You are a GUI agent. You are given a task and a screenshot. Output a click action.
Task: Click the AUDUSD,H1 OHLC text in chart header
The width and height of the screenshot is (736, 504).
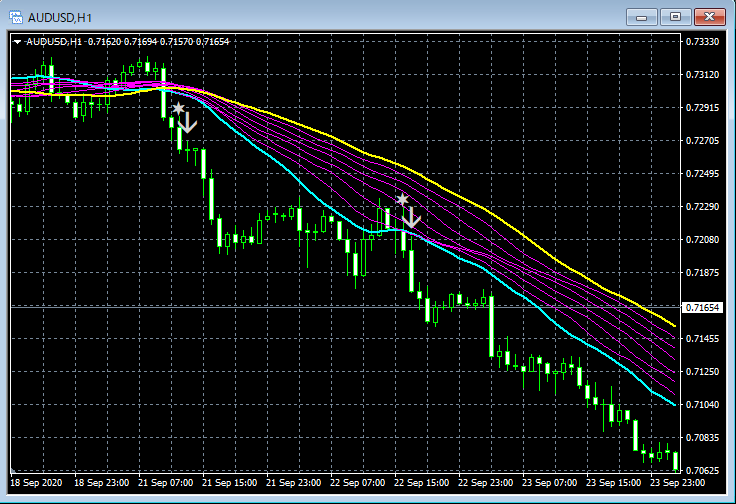pos(128,42)
